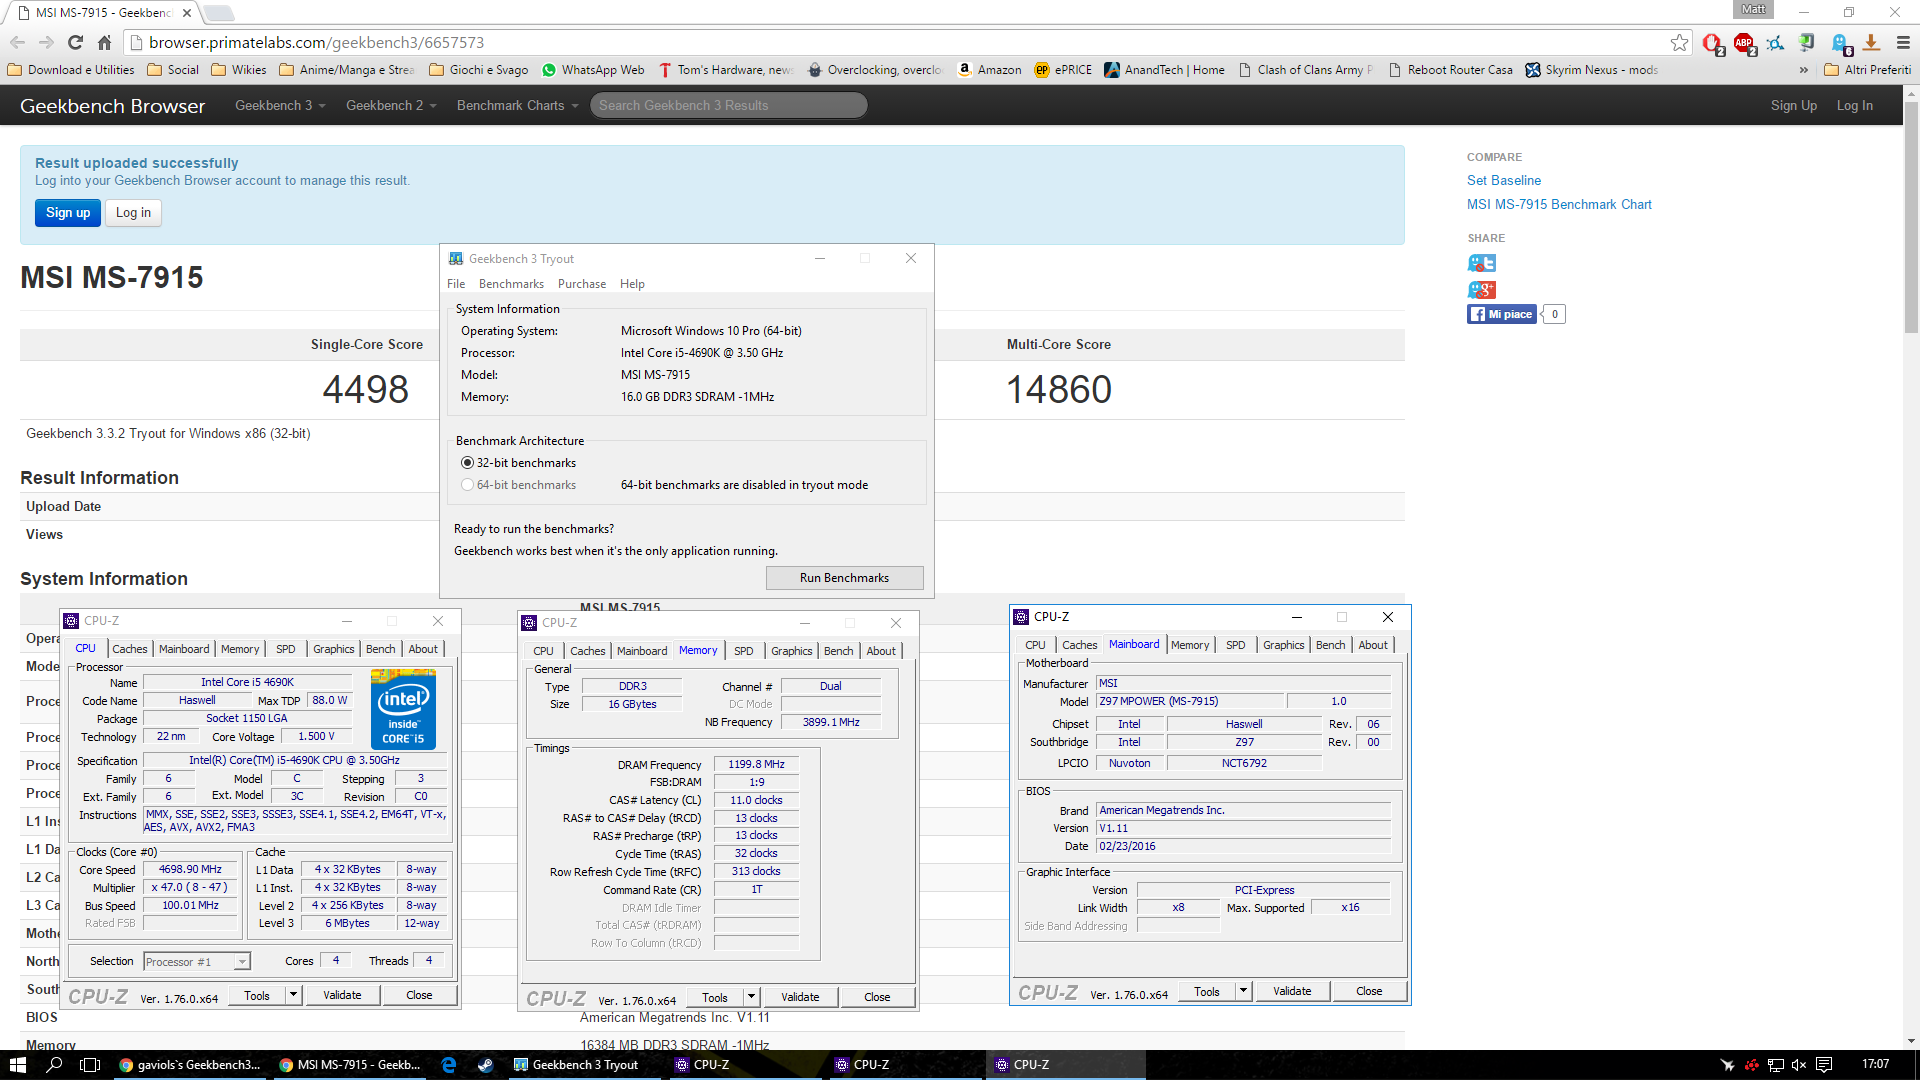The height and width of the screenshot is (1080, 1920).
Task: Open the Amazon bookmark
Action: point(989,70)
